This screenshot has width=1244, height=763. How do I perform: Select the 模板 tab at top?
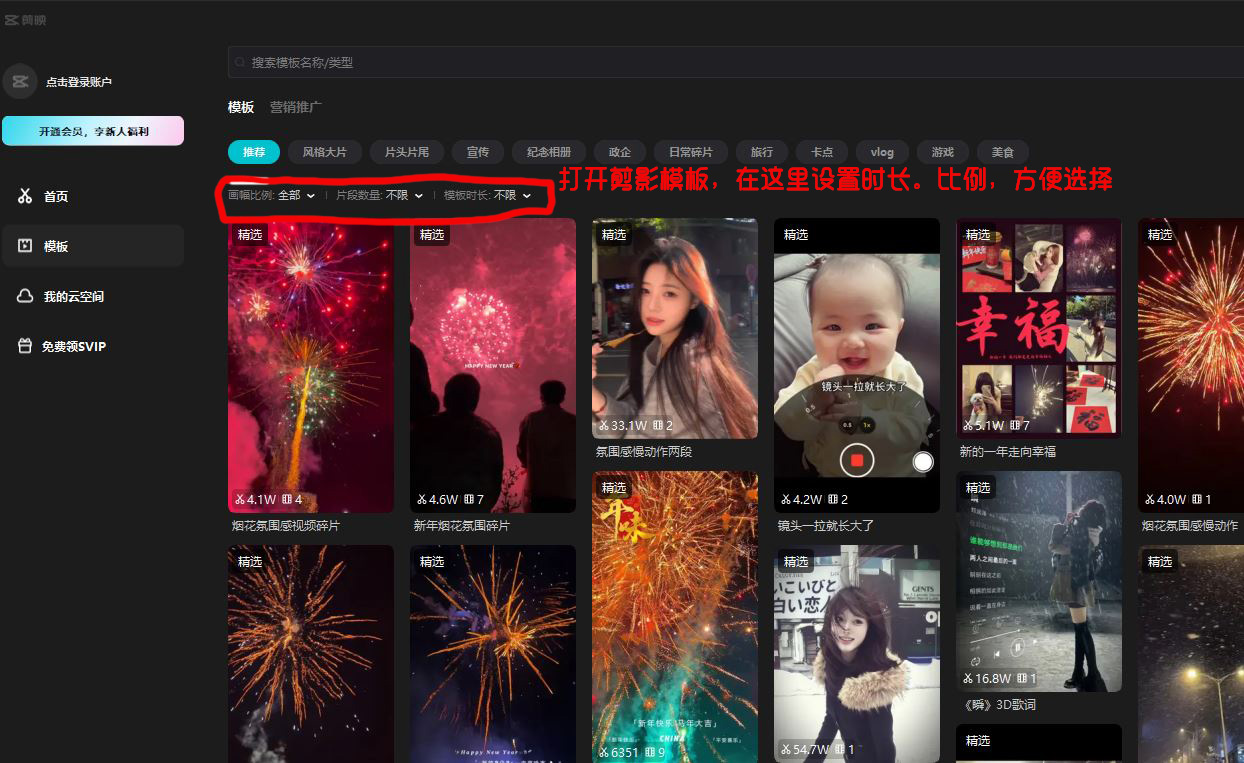[x=241, y=107]
